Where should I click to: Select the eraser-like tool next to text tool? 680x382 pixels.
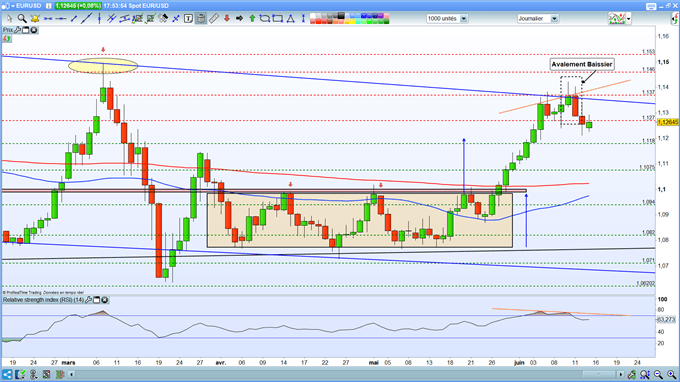pyautogui.click(x=163, y=19)
